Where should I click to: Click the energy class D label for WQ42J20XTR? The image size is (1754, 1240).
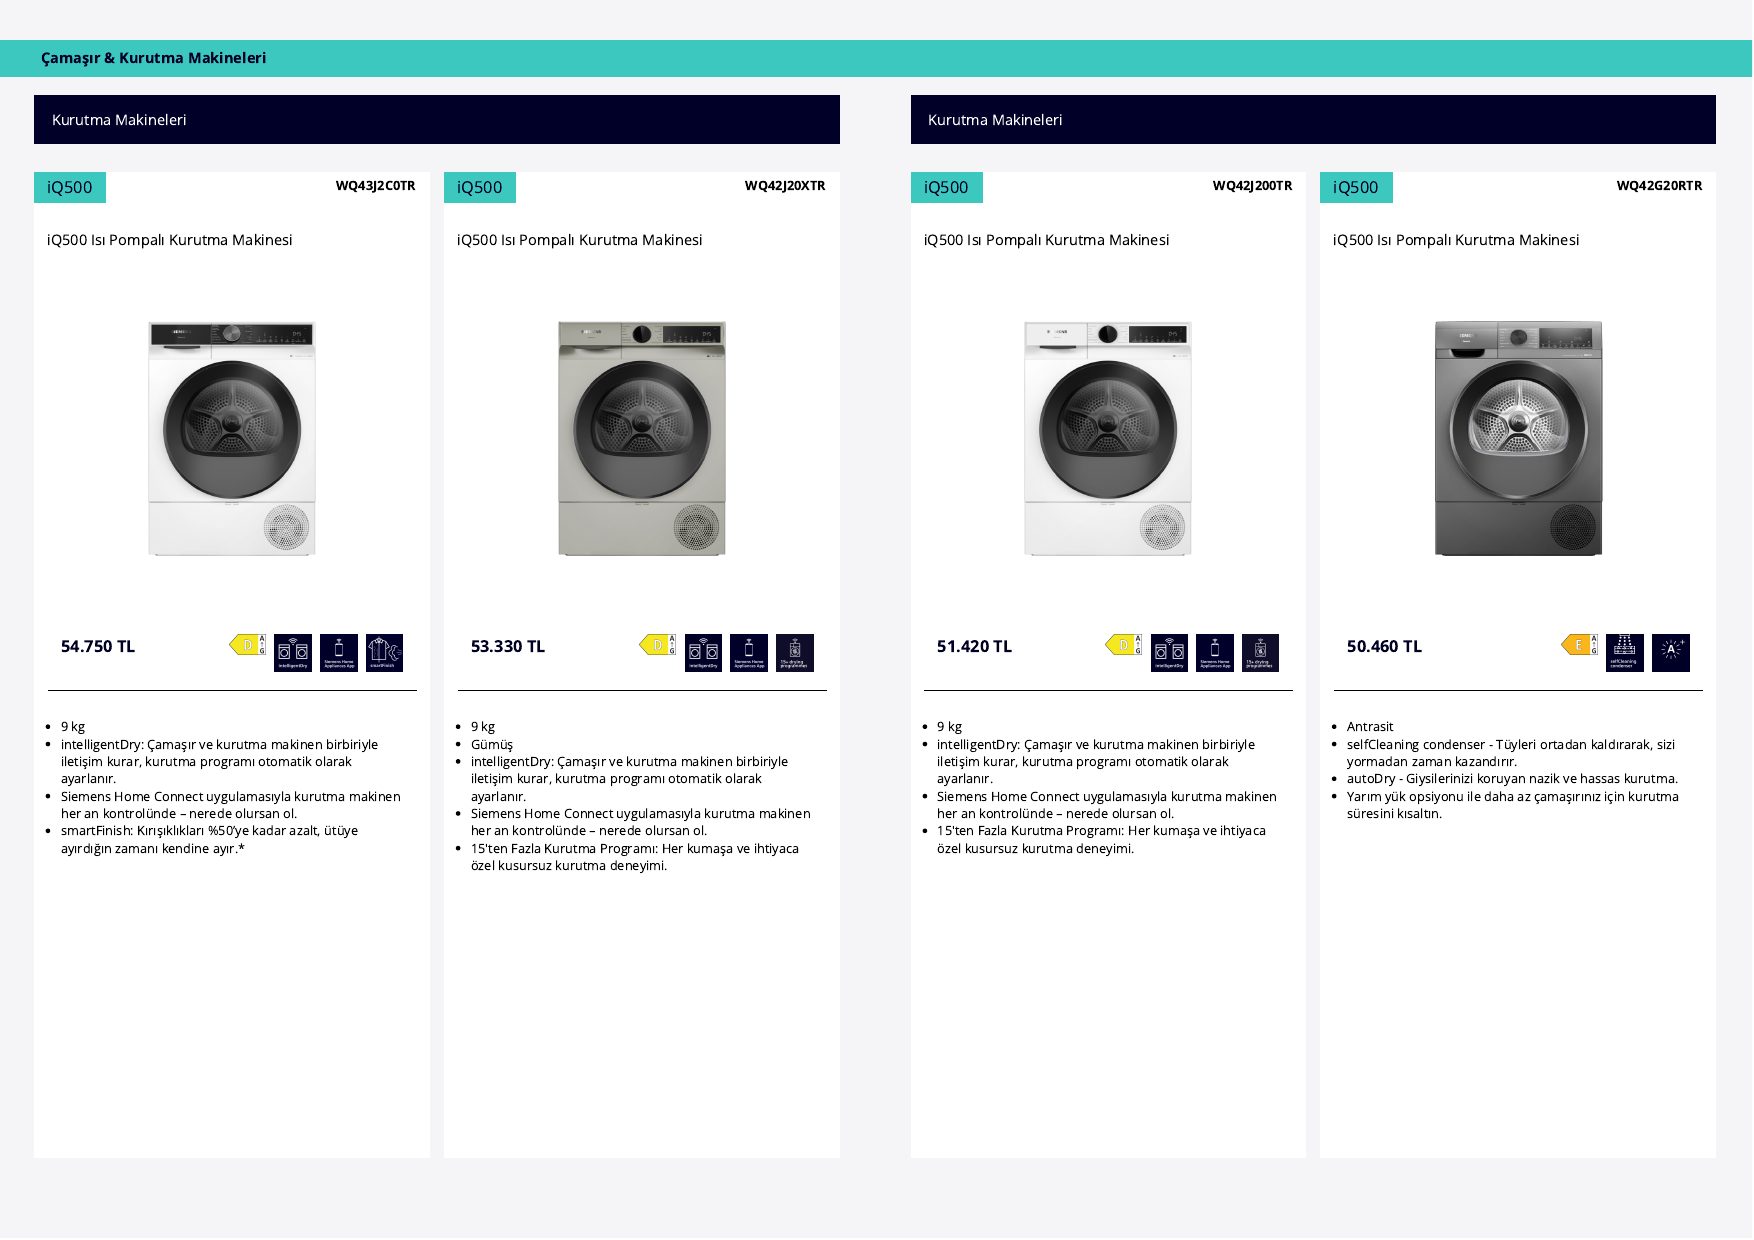pyautogui.click(x=657, y=645)
